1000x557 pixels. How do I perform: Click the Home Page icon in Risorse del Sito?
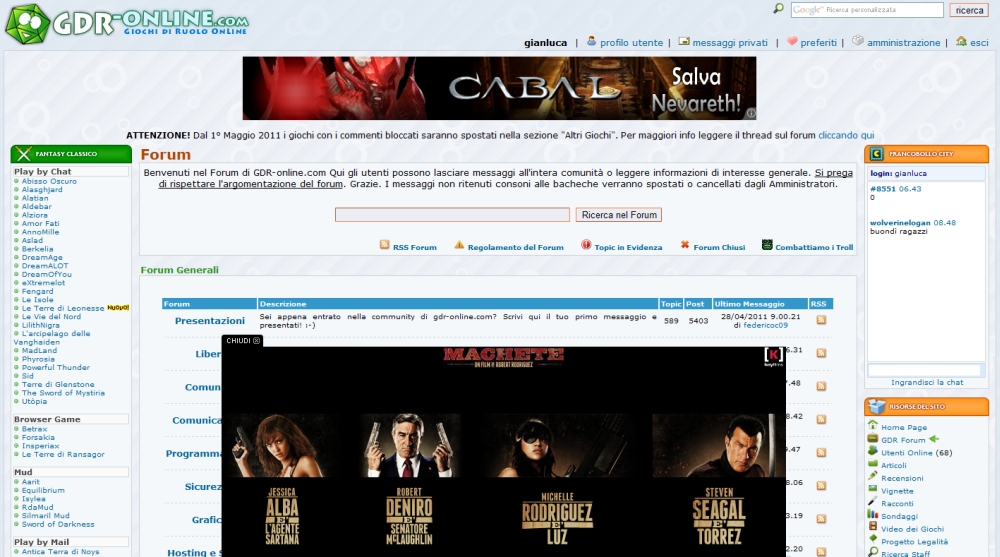coord(873,425)
